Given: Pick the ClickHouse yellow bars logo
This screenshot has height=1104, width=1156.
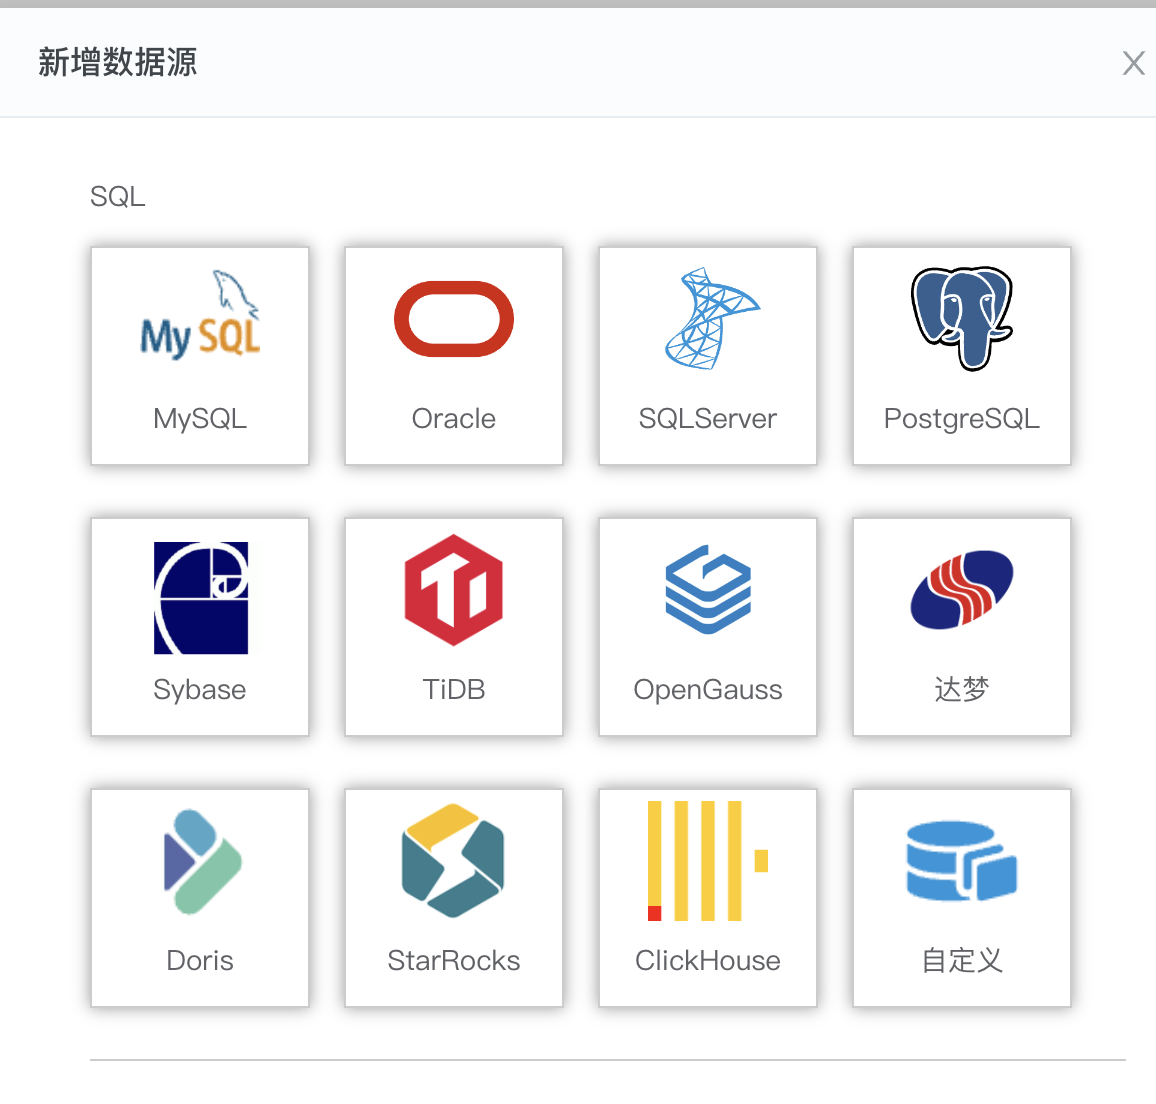Looking at the screenshot, I should pyautogui.click(x=708, y=861).
